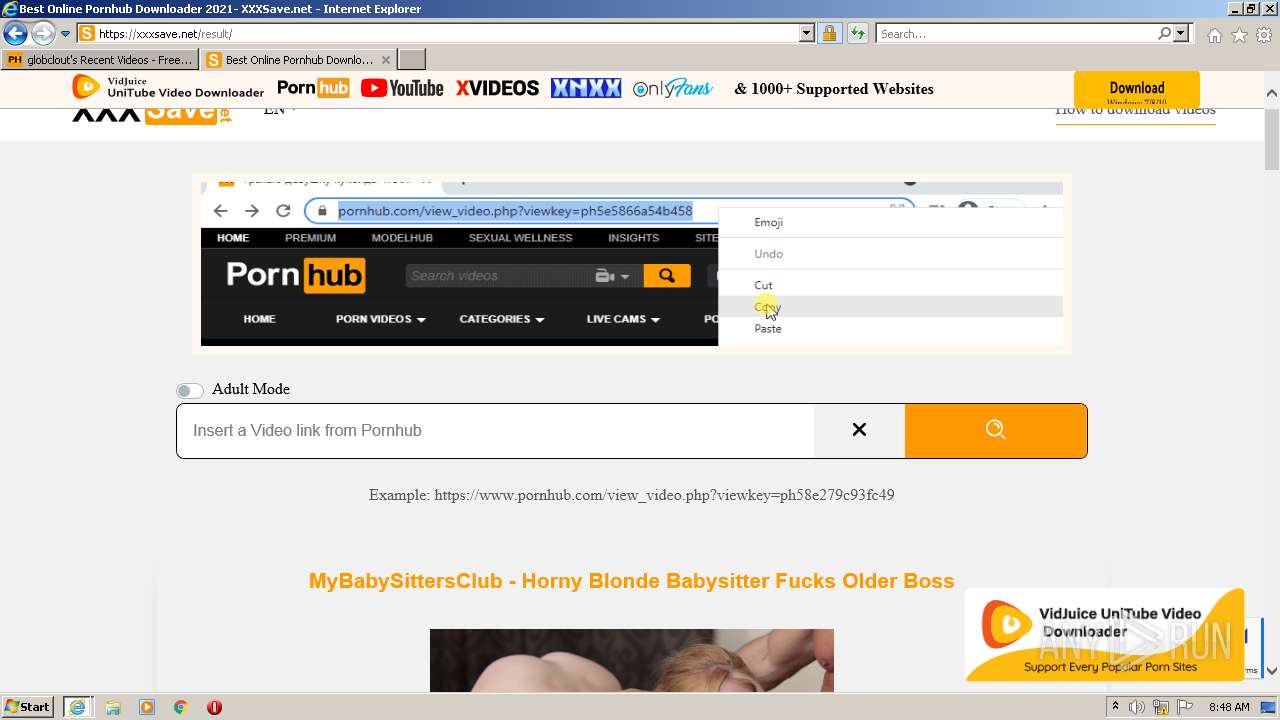Screen dimensions: 1280x720
Task: Select the example Pornhub URL text
Action: point(664,495)
